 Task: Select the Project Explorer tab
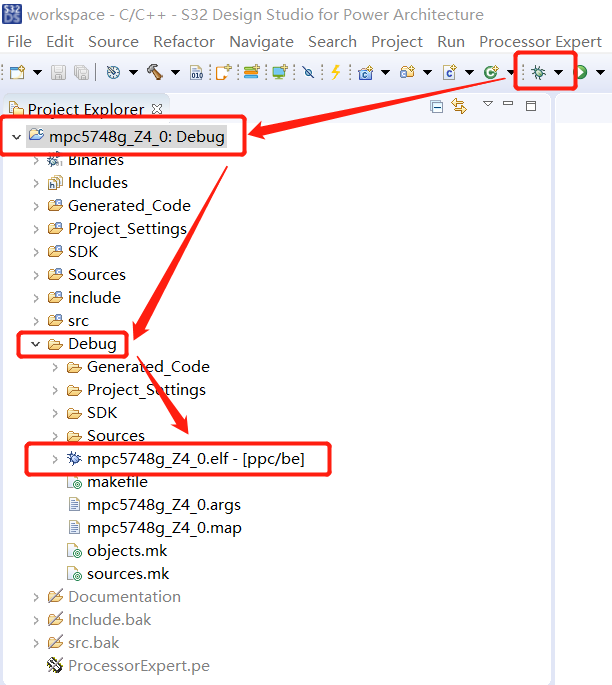click(86, 109)
